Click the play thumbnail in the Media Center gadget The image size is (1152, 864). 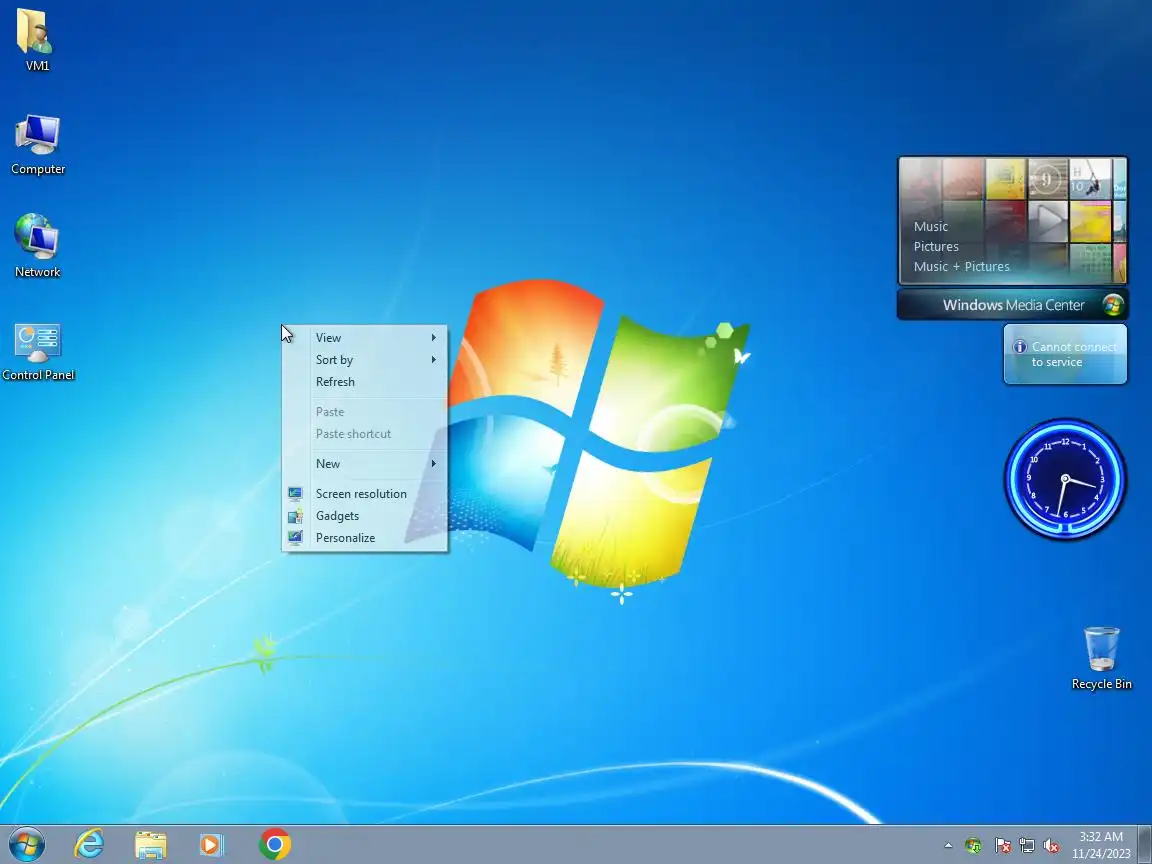point(1048,220)
